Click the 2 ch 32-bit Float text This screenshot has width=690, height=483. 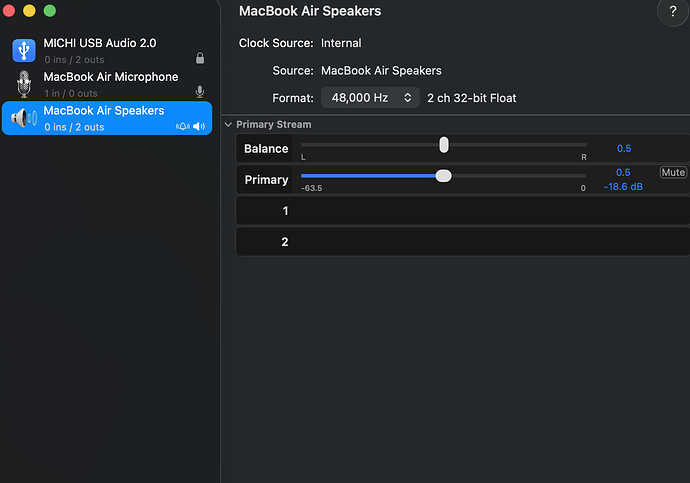(472, 98)
